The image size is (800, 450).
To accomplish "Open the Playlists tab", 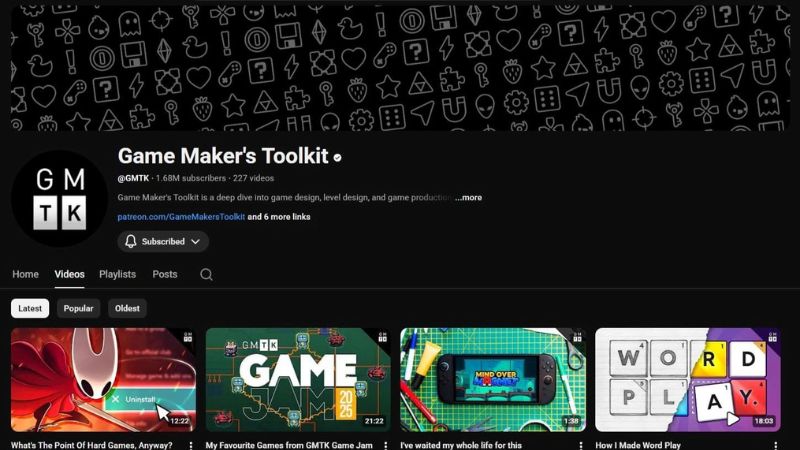I will click(x=117, y=274).
